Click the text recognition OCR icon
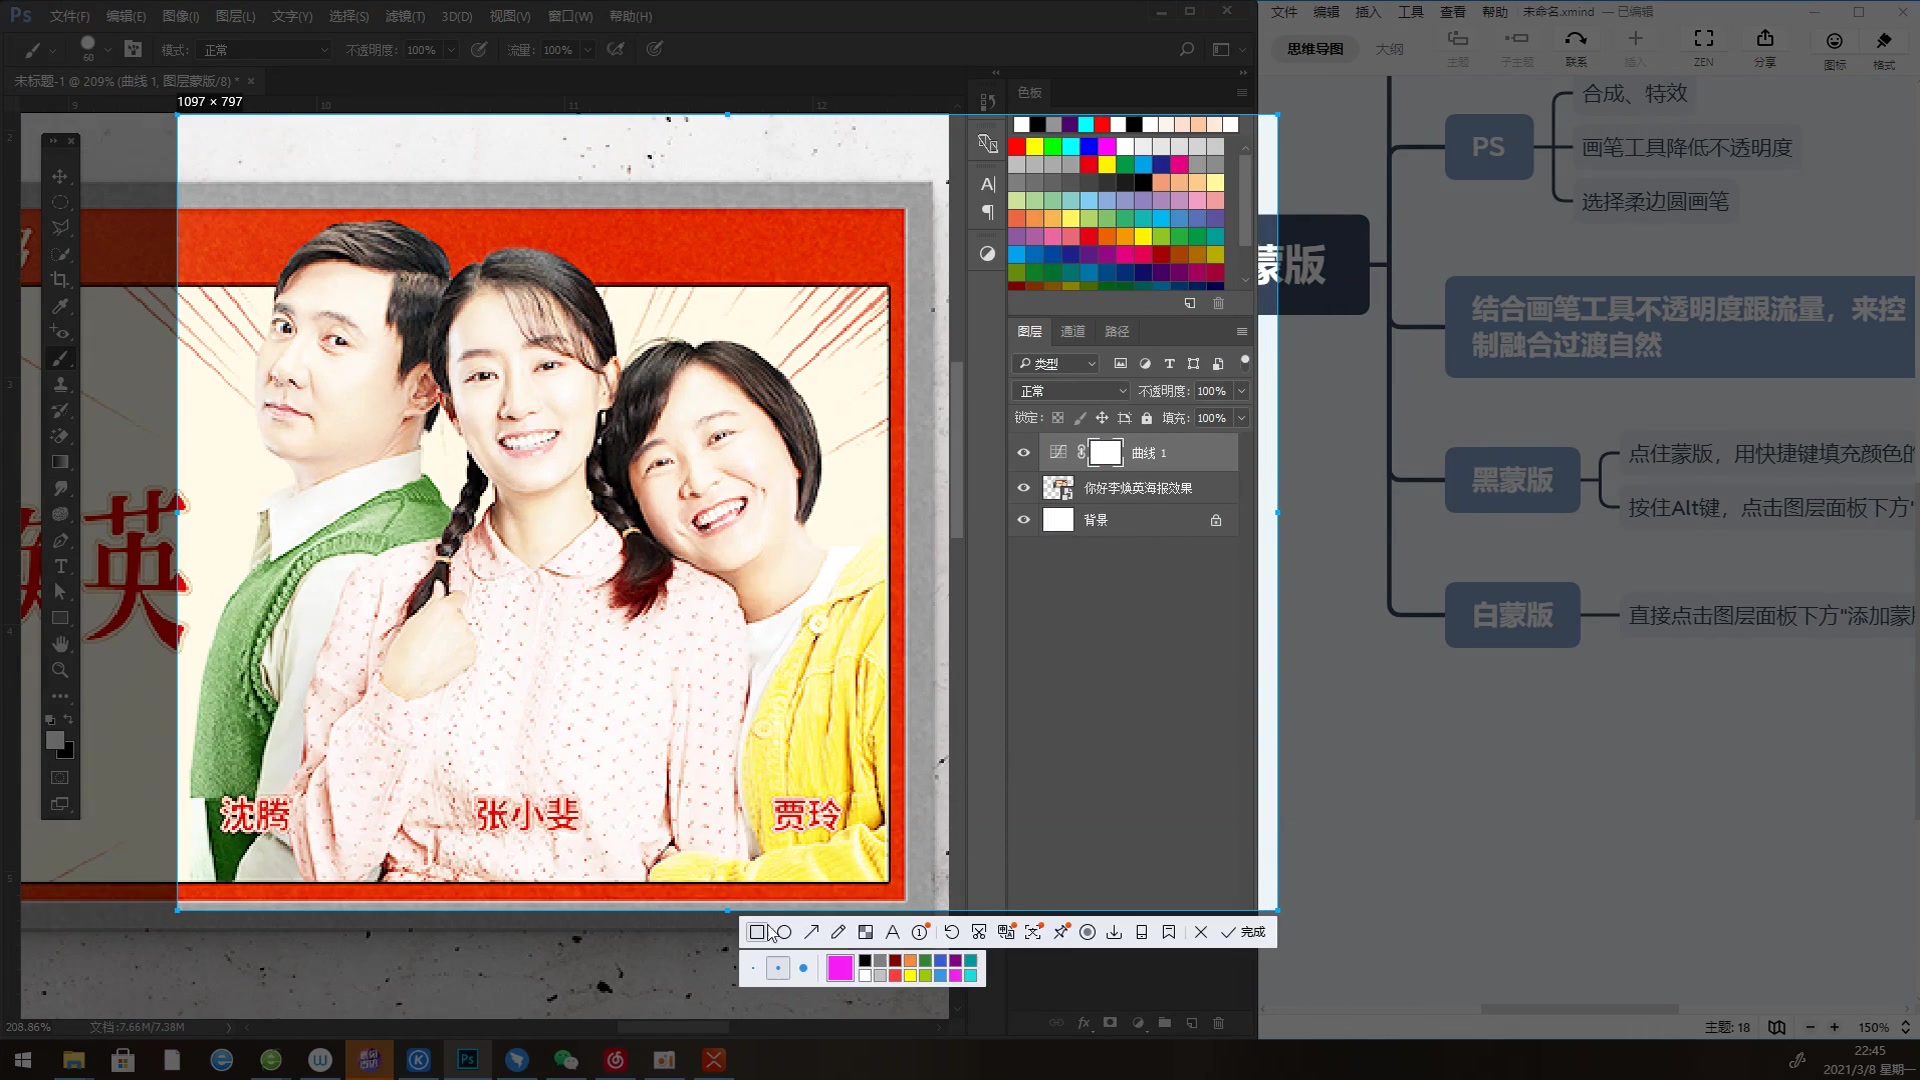This screenshot has width=1920, height=1080. click(x=1033, y=932)
